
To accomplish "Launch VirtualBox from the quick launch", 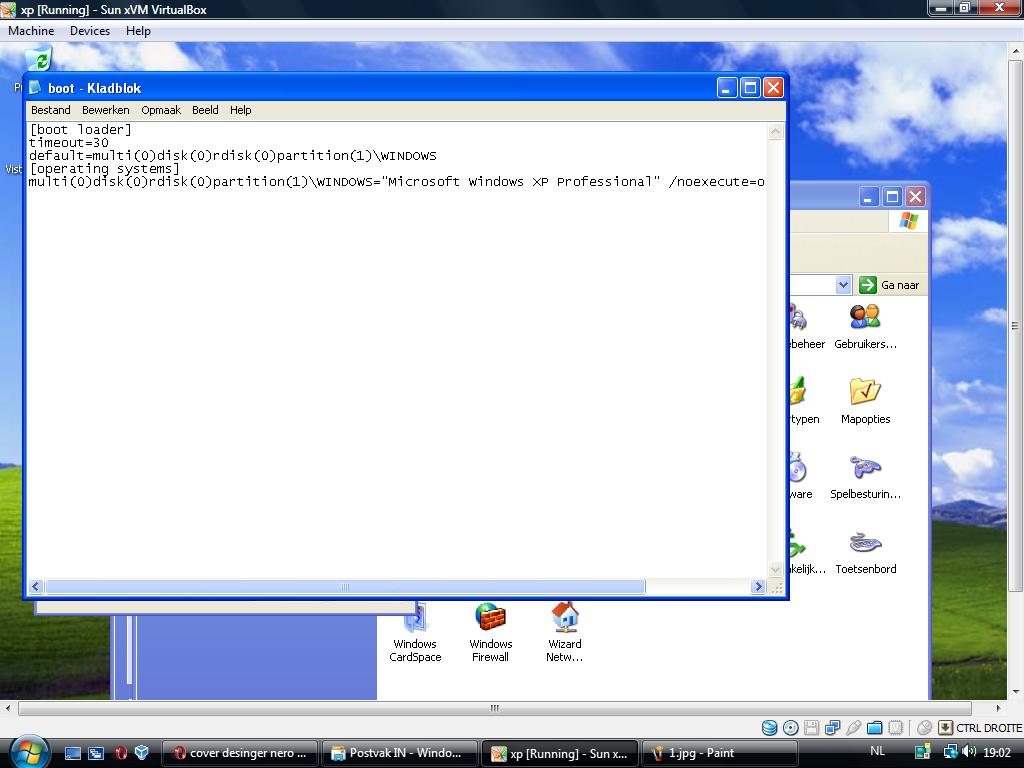I will pos(141,753).
